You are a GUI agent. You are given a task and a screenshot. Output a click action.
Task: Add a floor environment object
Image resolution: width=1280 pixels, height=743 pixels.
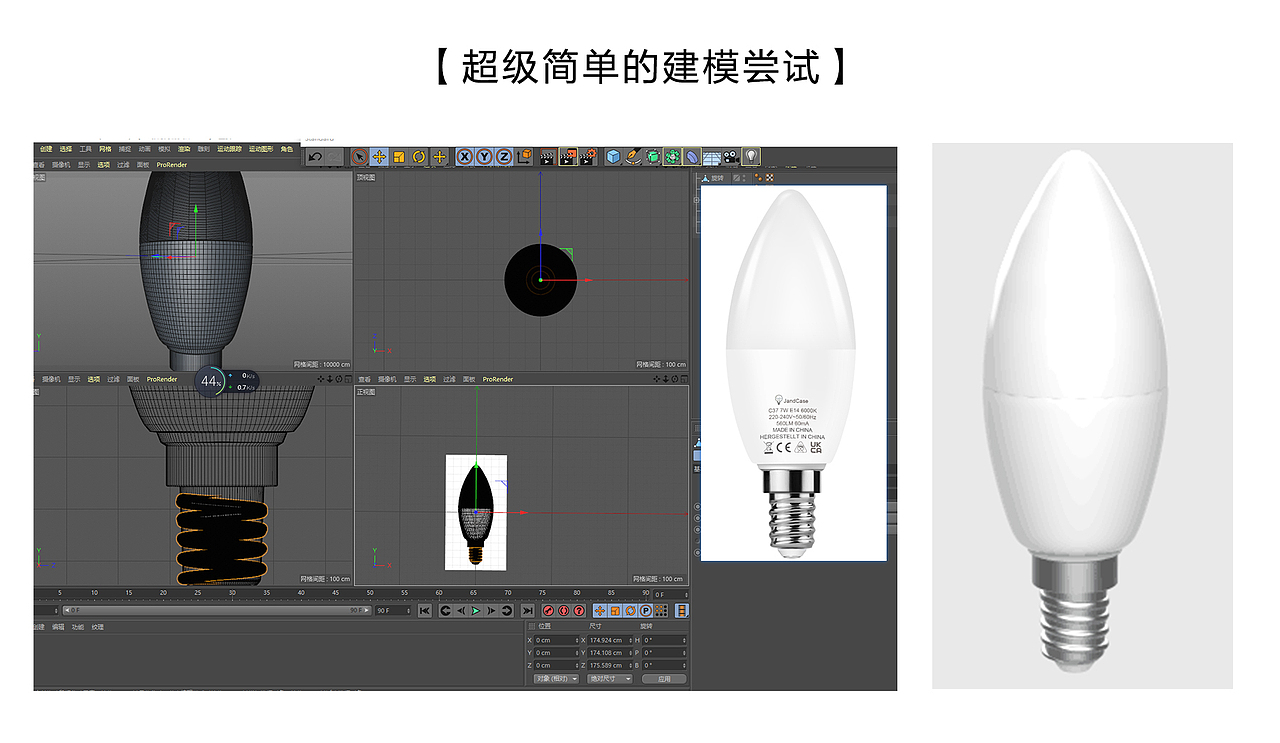[x=712, y=157]
